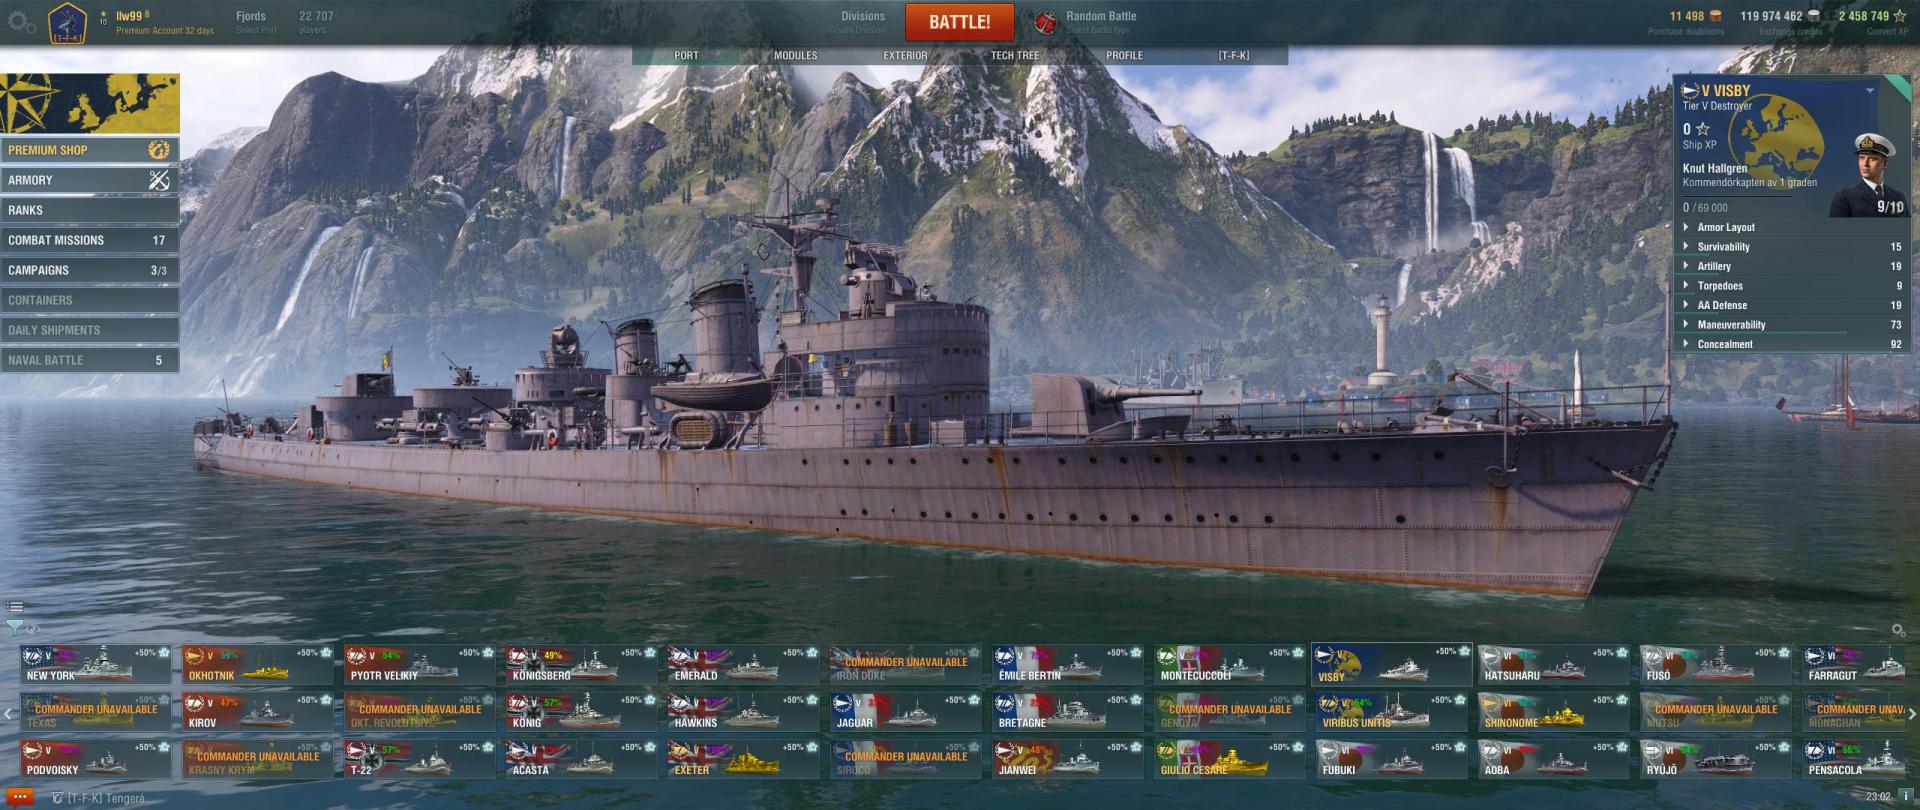Switch to the Tech Tree tab

[1014, 56]
